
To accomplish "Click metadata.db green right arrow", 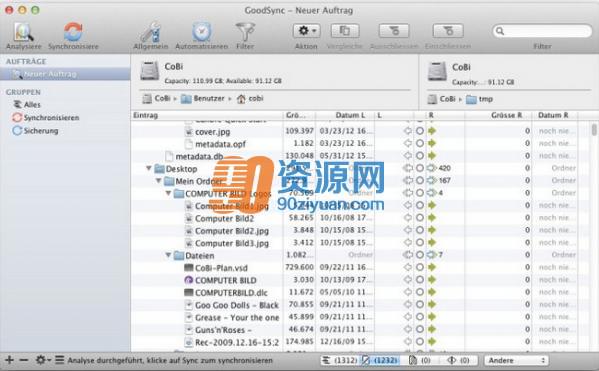I will (432, 156).
